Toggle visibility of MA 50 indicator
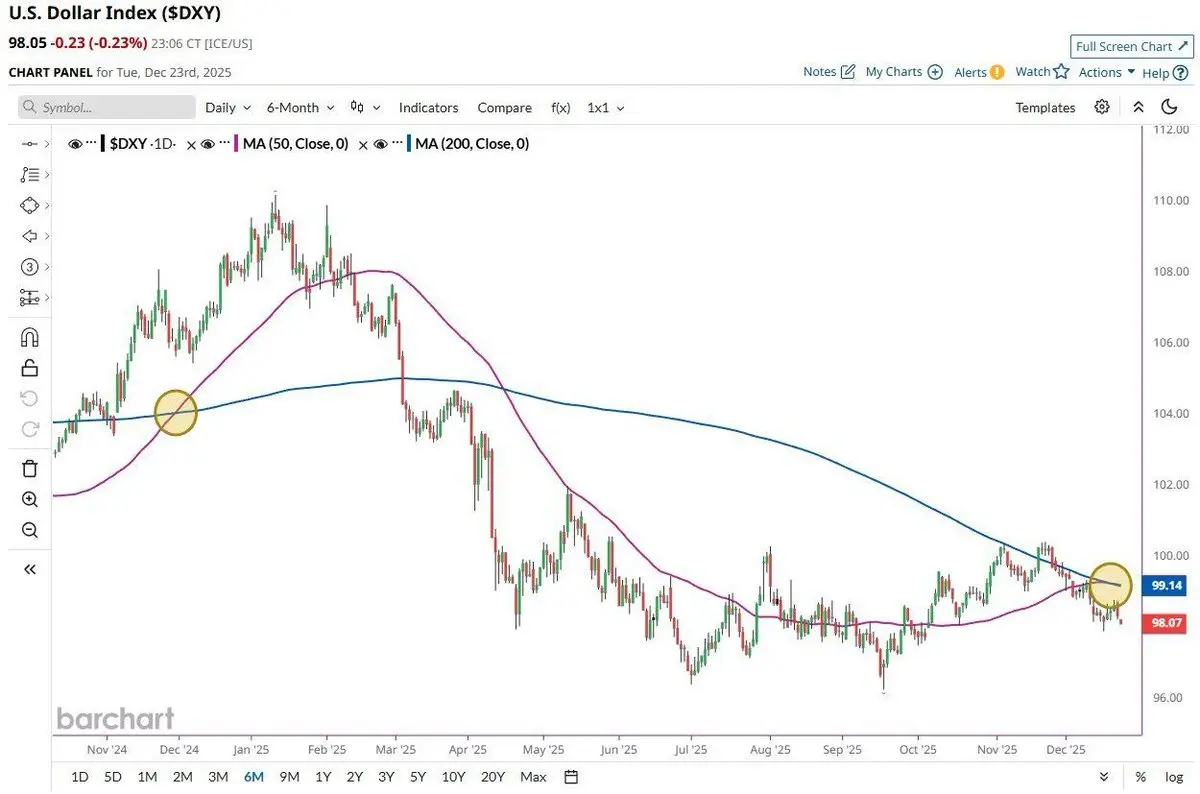 point(208,144)
